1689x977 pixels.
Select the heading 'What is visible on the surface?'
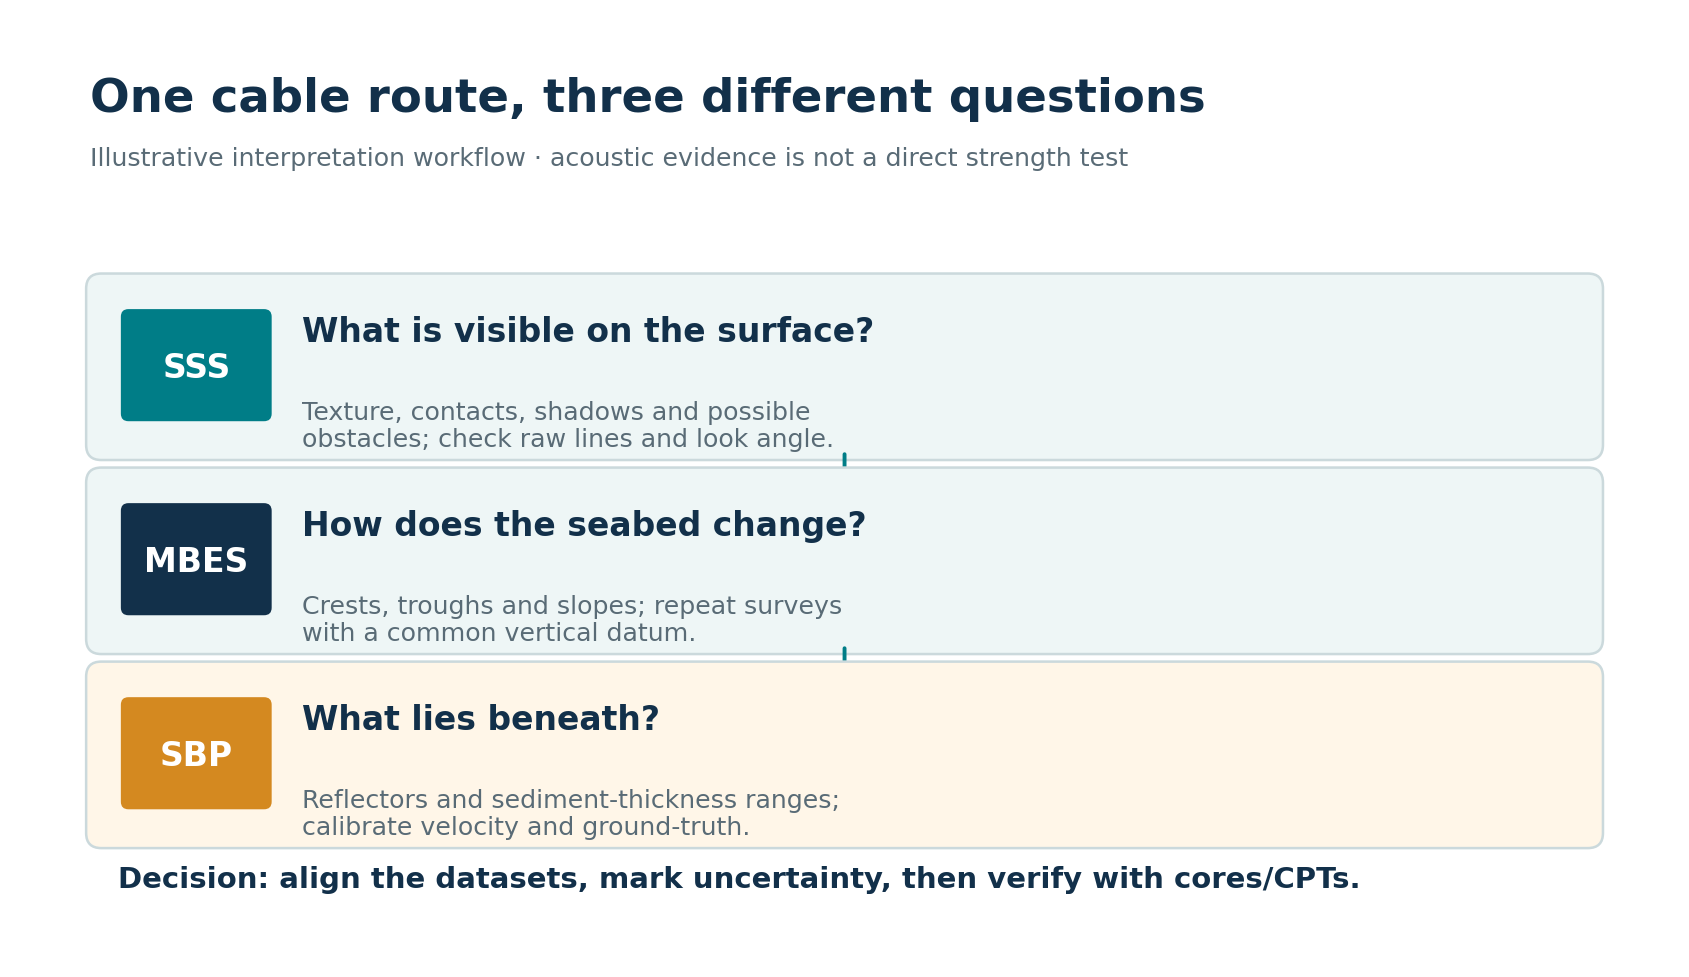[588, 332]
